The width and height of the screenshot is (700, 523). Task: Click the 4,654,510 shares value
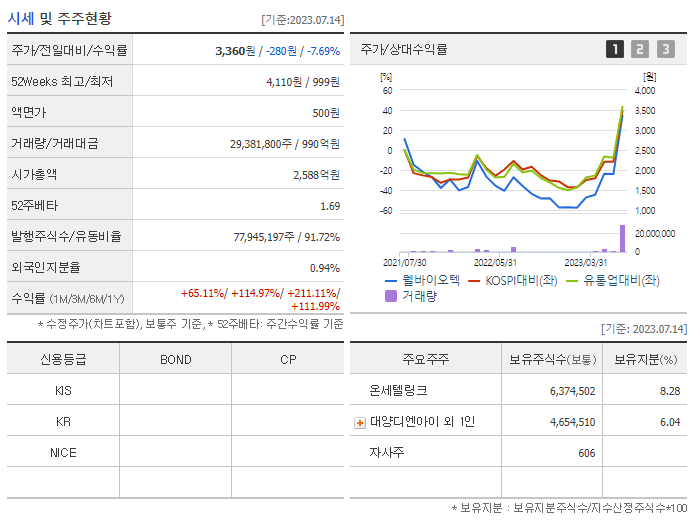(572, 422)
